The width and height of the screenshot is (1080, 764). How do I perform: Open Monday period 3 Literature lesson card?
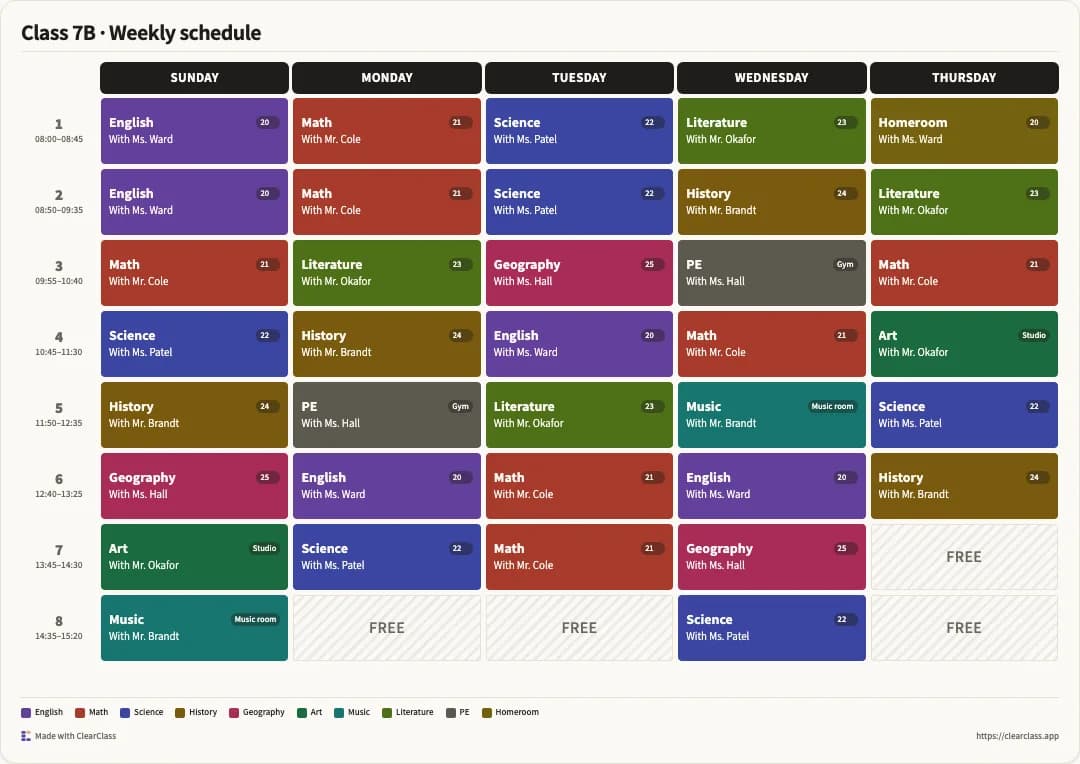pyautogui.click(x=386, y=273)
